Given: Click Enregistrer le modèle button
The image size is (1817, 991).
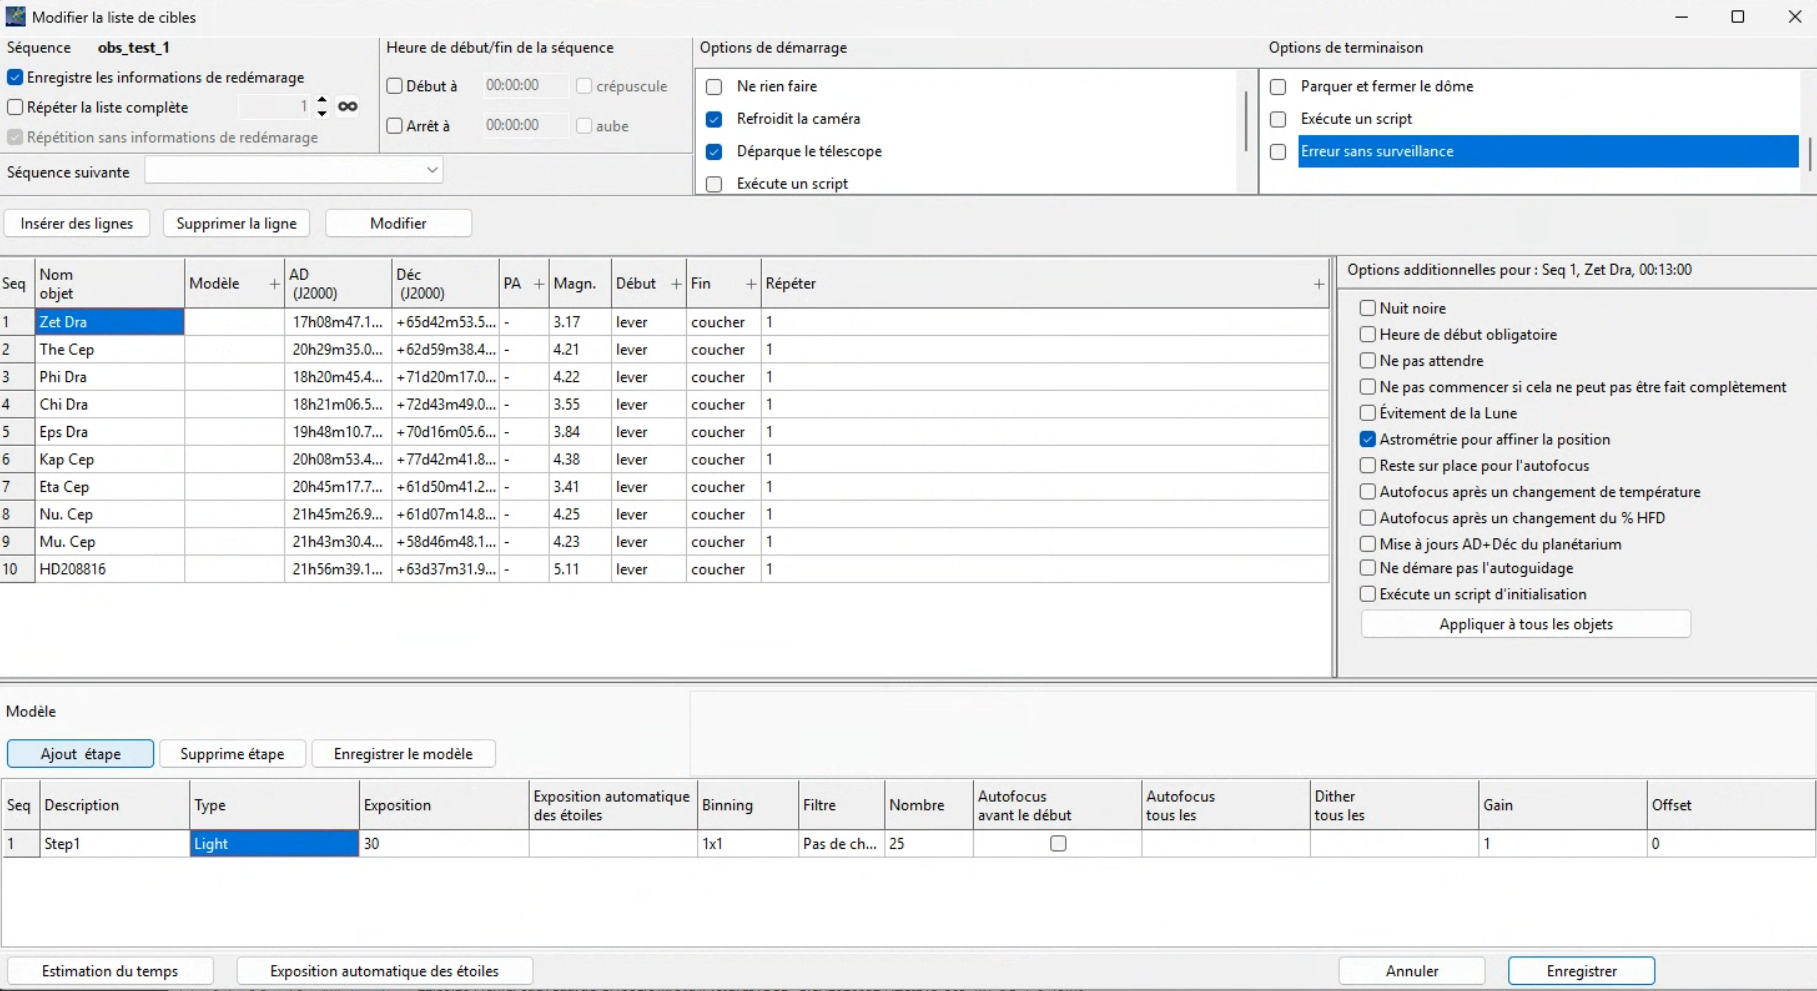Looking at the screenshot, I should click(403, 754).
